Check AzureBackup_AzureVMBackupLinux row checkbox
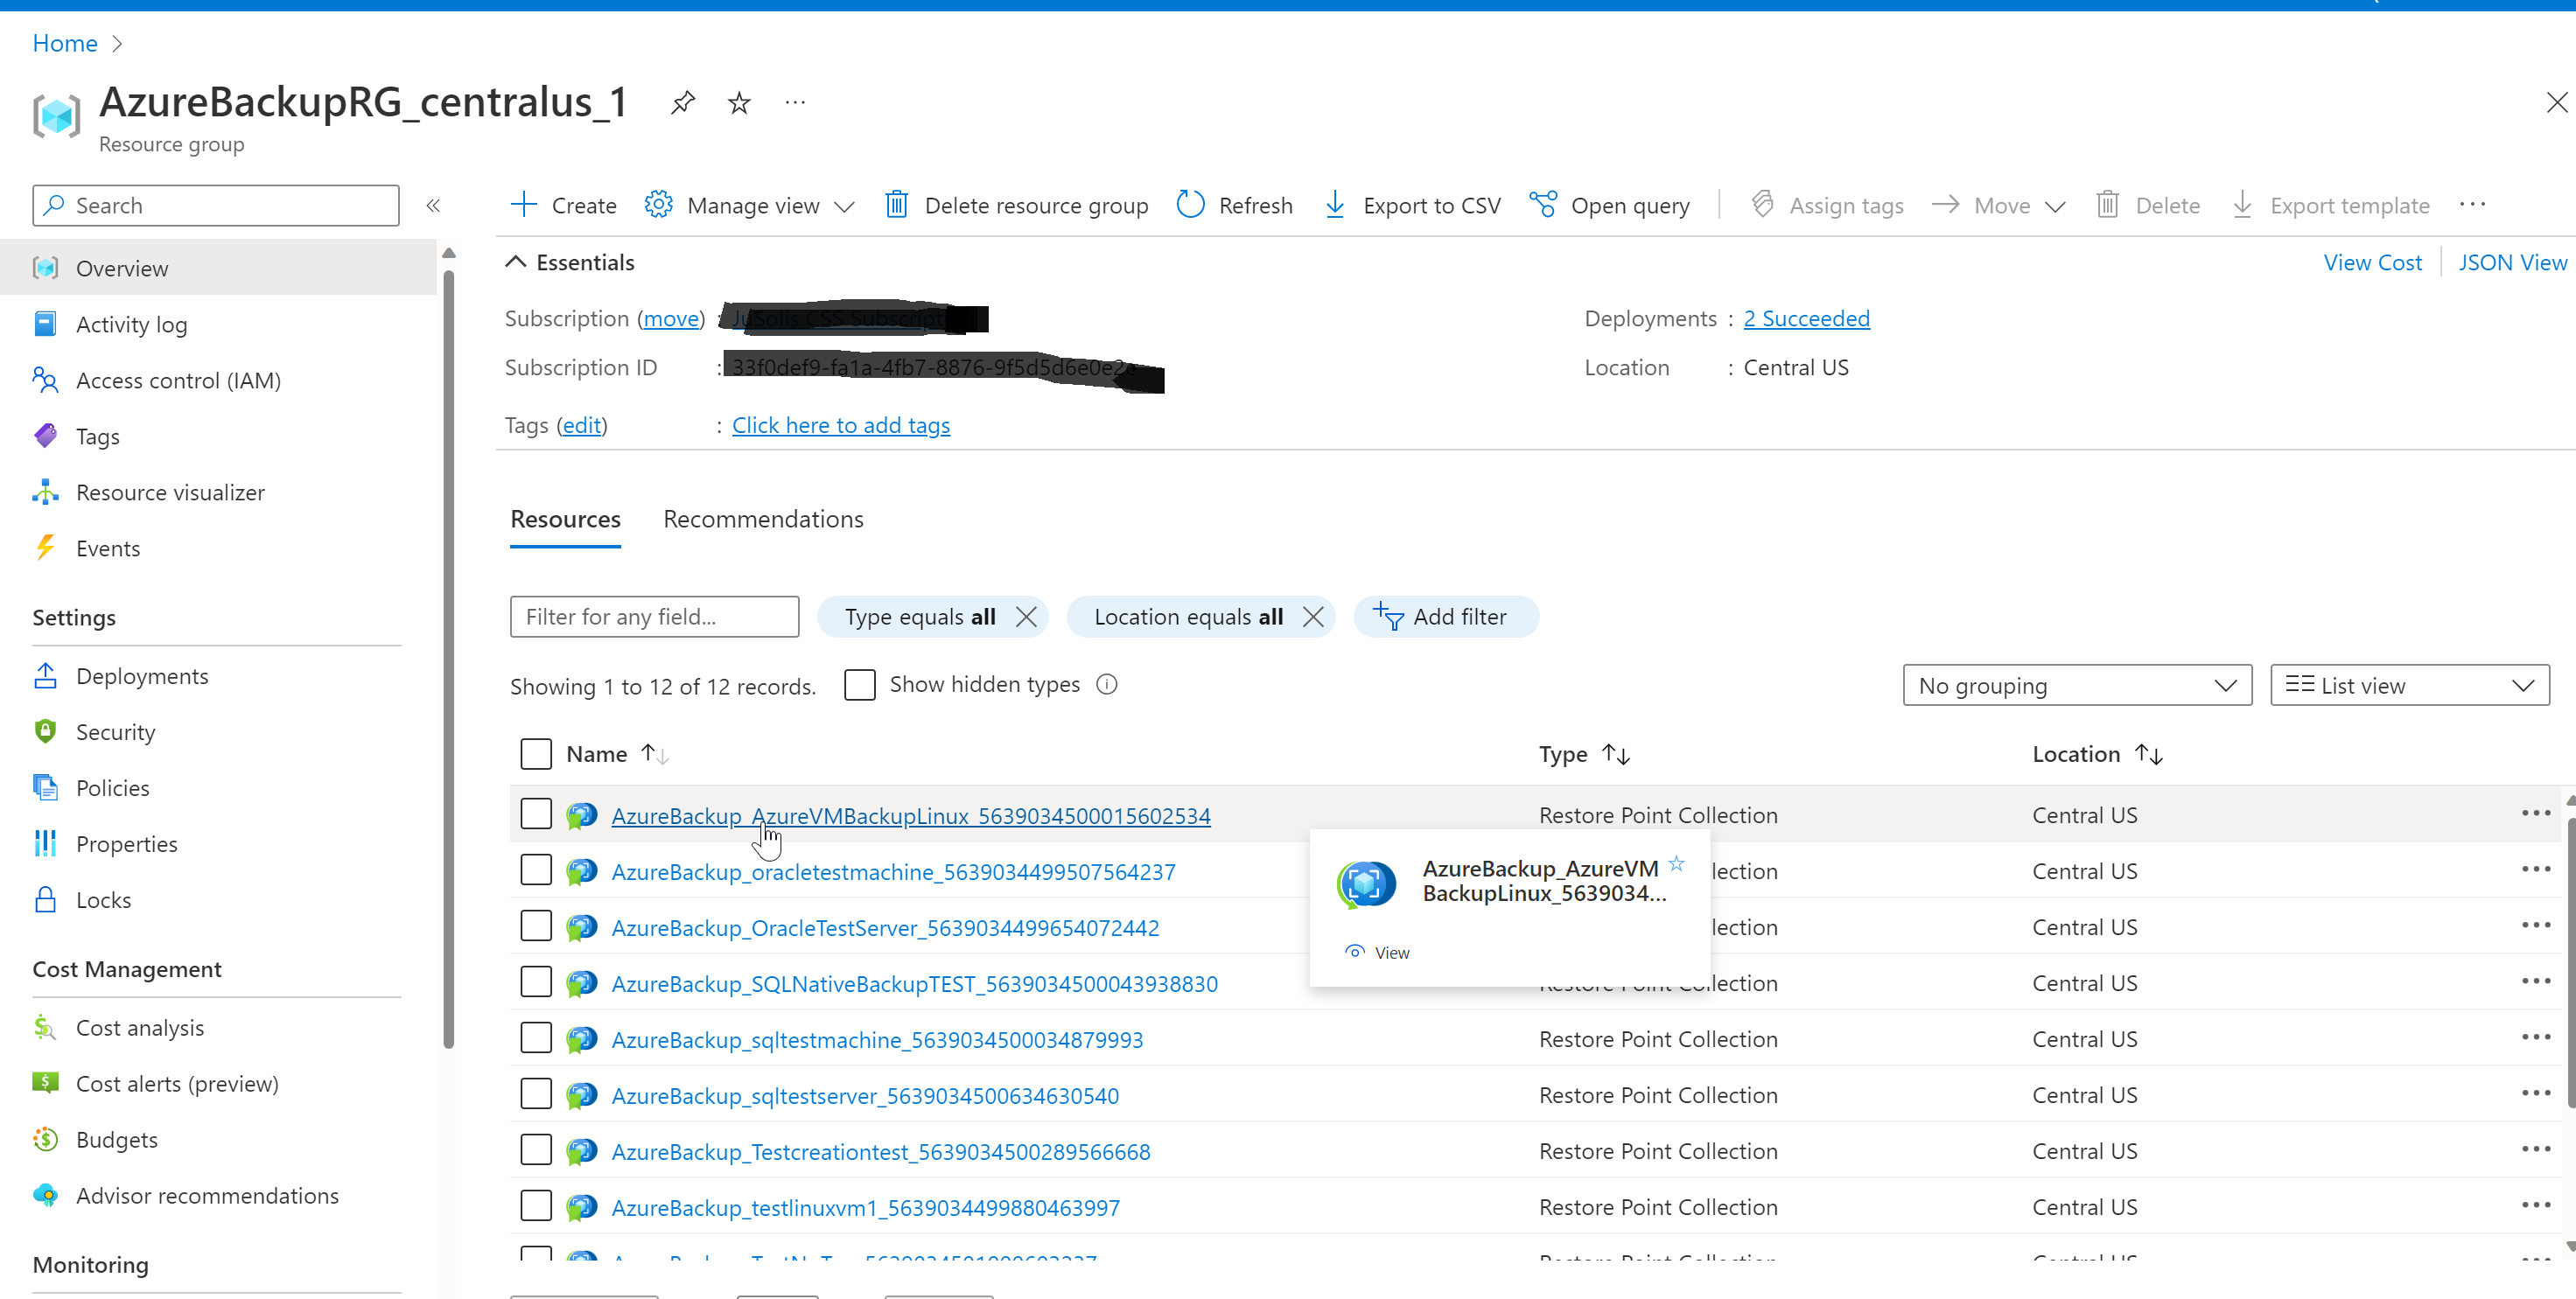Viewport: 2576px width, 1299px height. coord(536,814)
